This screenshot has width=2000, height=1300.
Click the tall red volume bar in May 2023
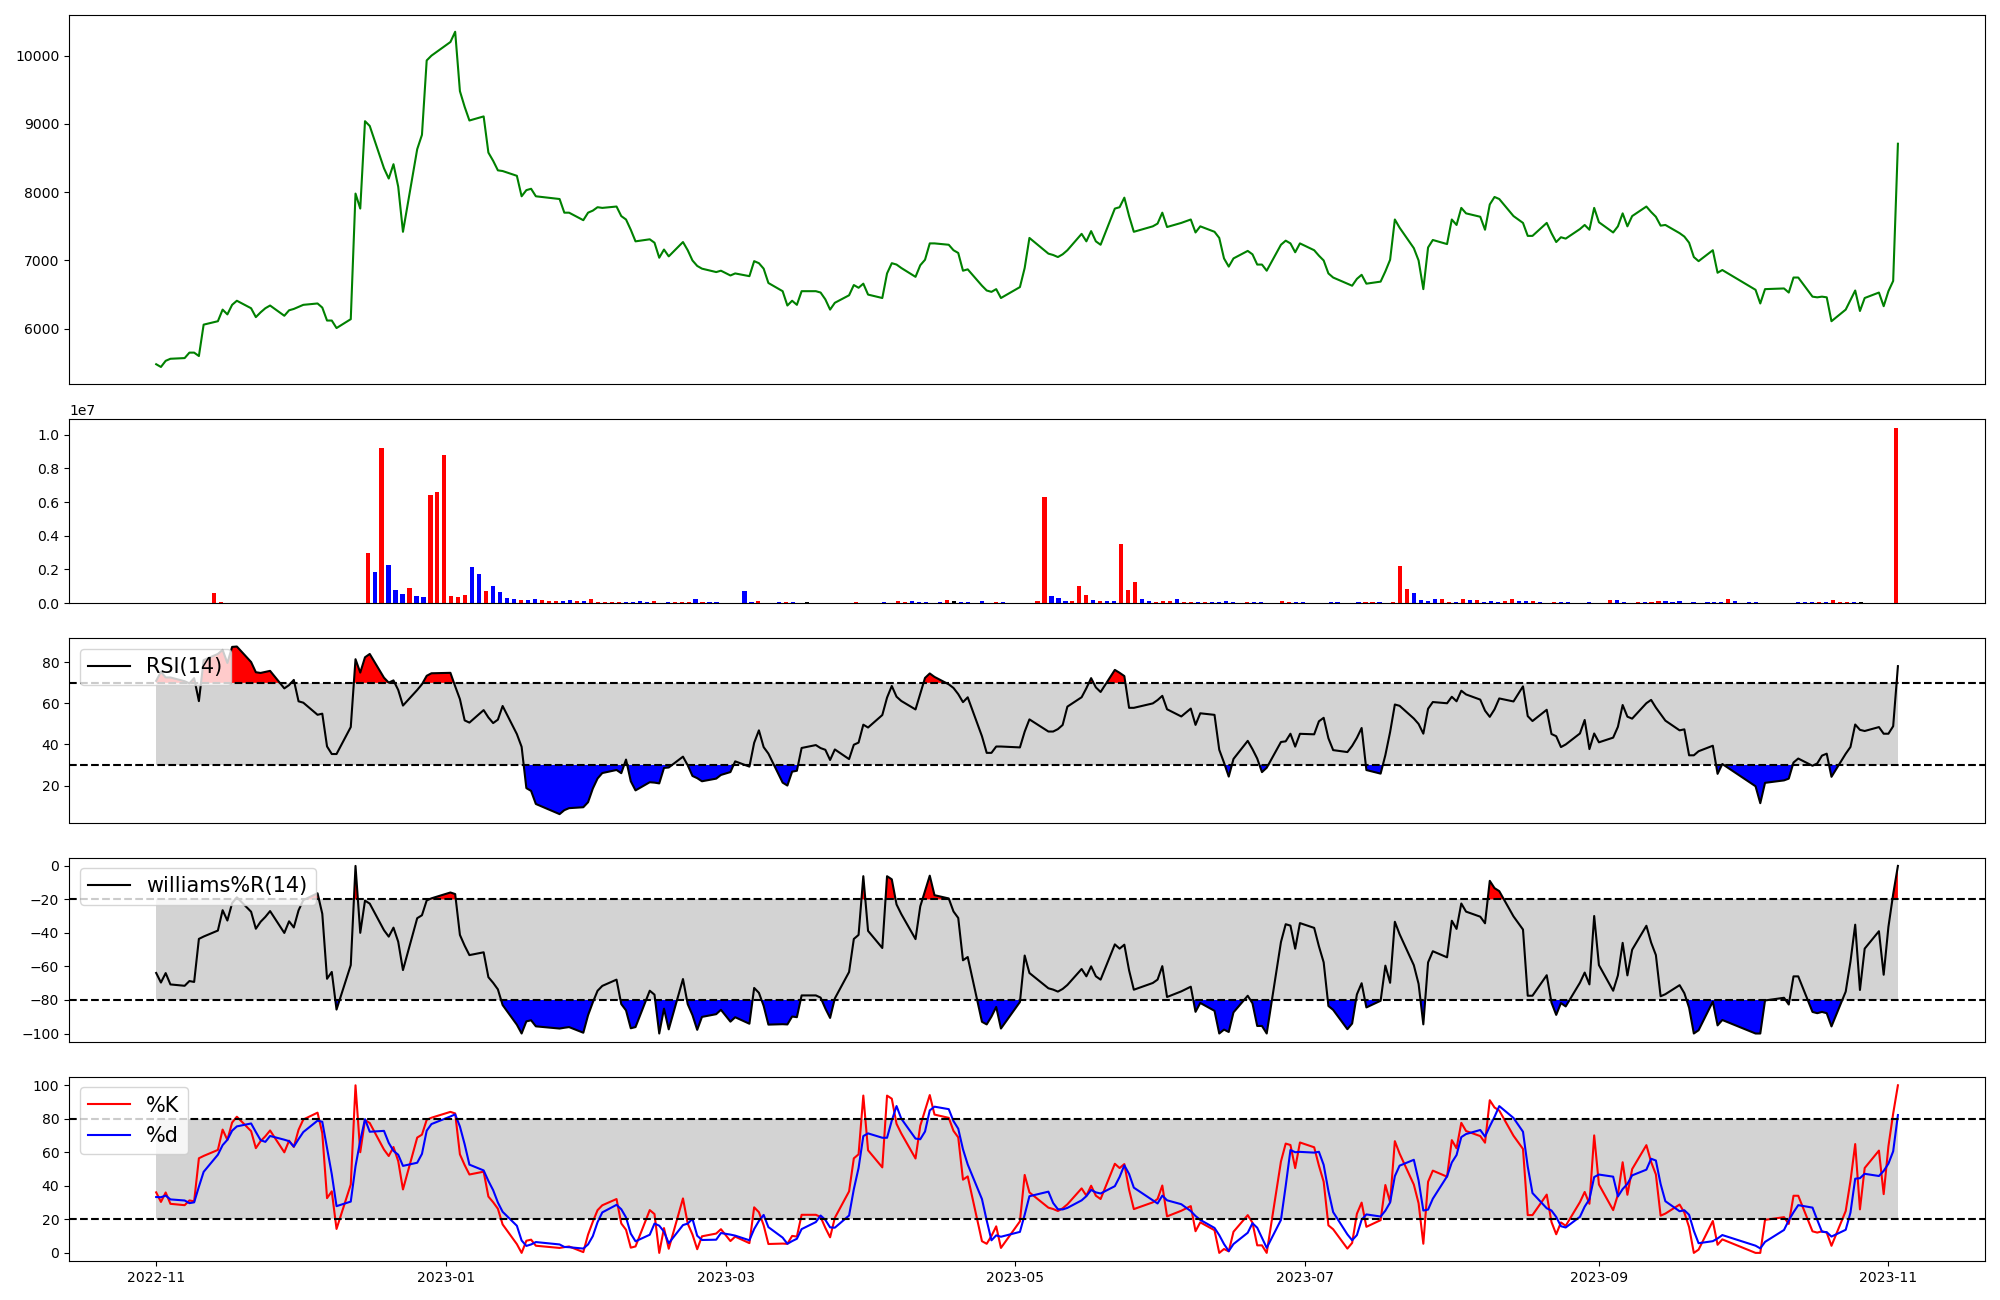tap(1044, 550)
